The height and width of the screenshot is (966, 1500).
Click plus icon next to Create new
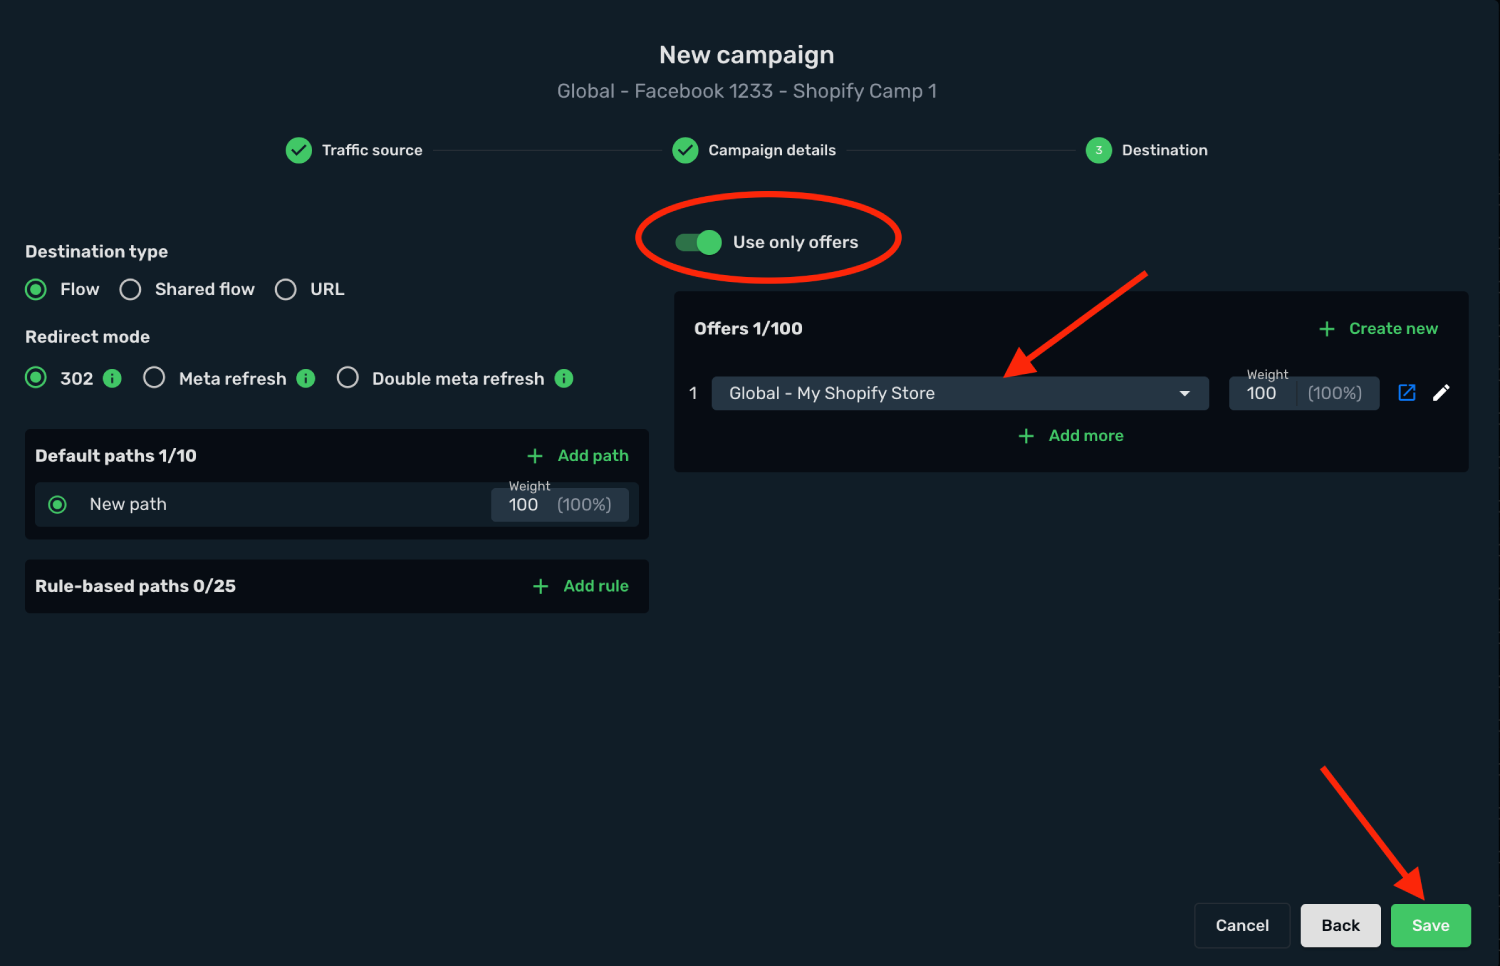(1326, 329)
